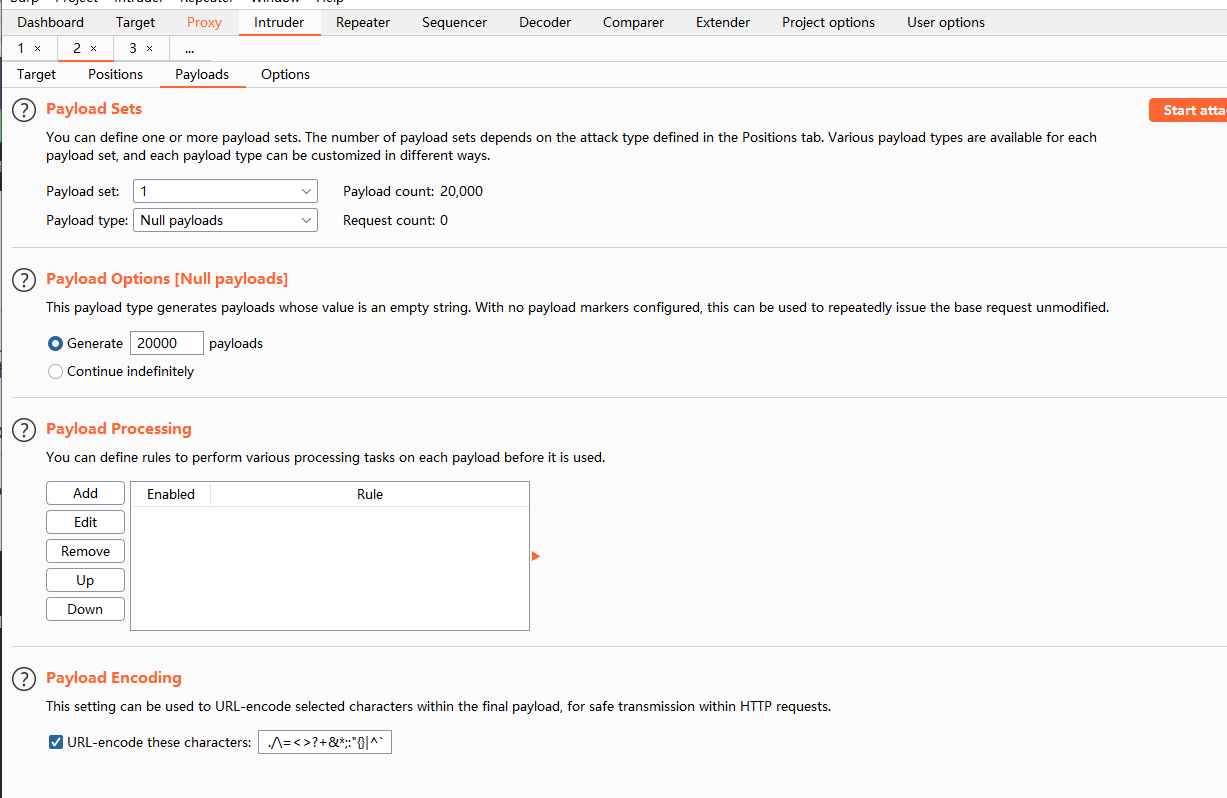Add a new Intruder tab via ellipsis
1227x798 pixels.
click(189, 48)
